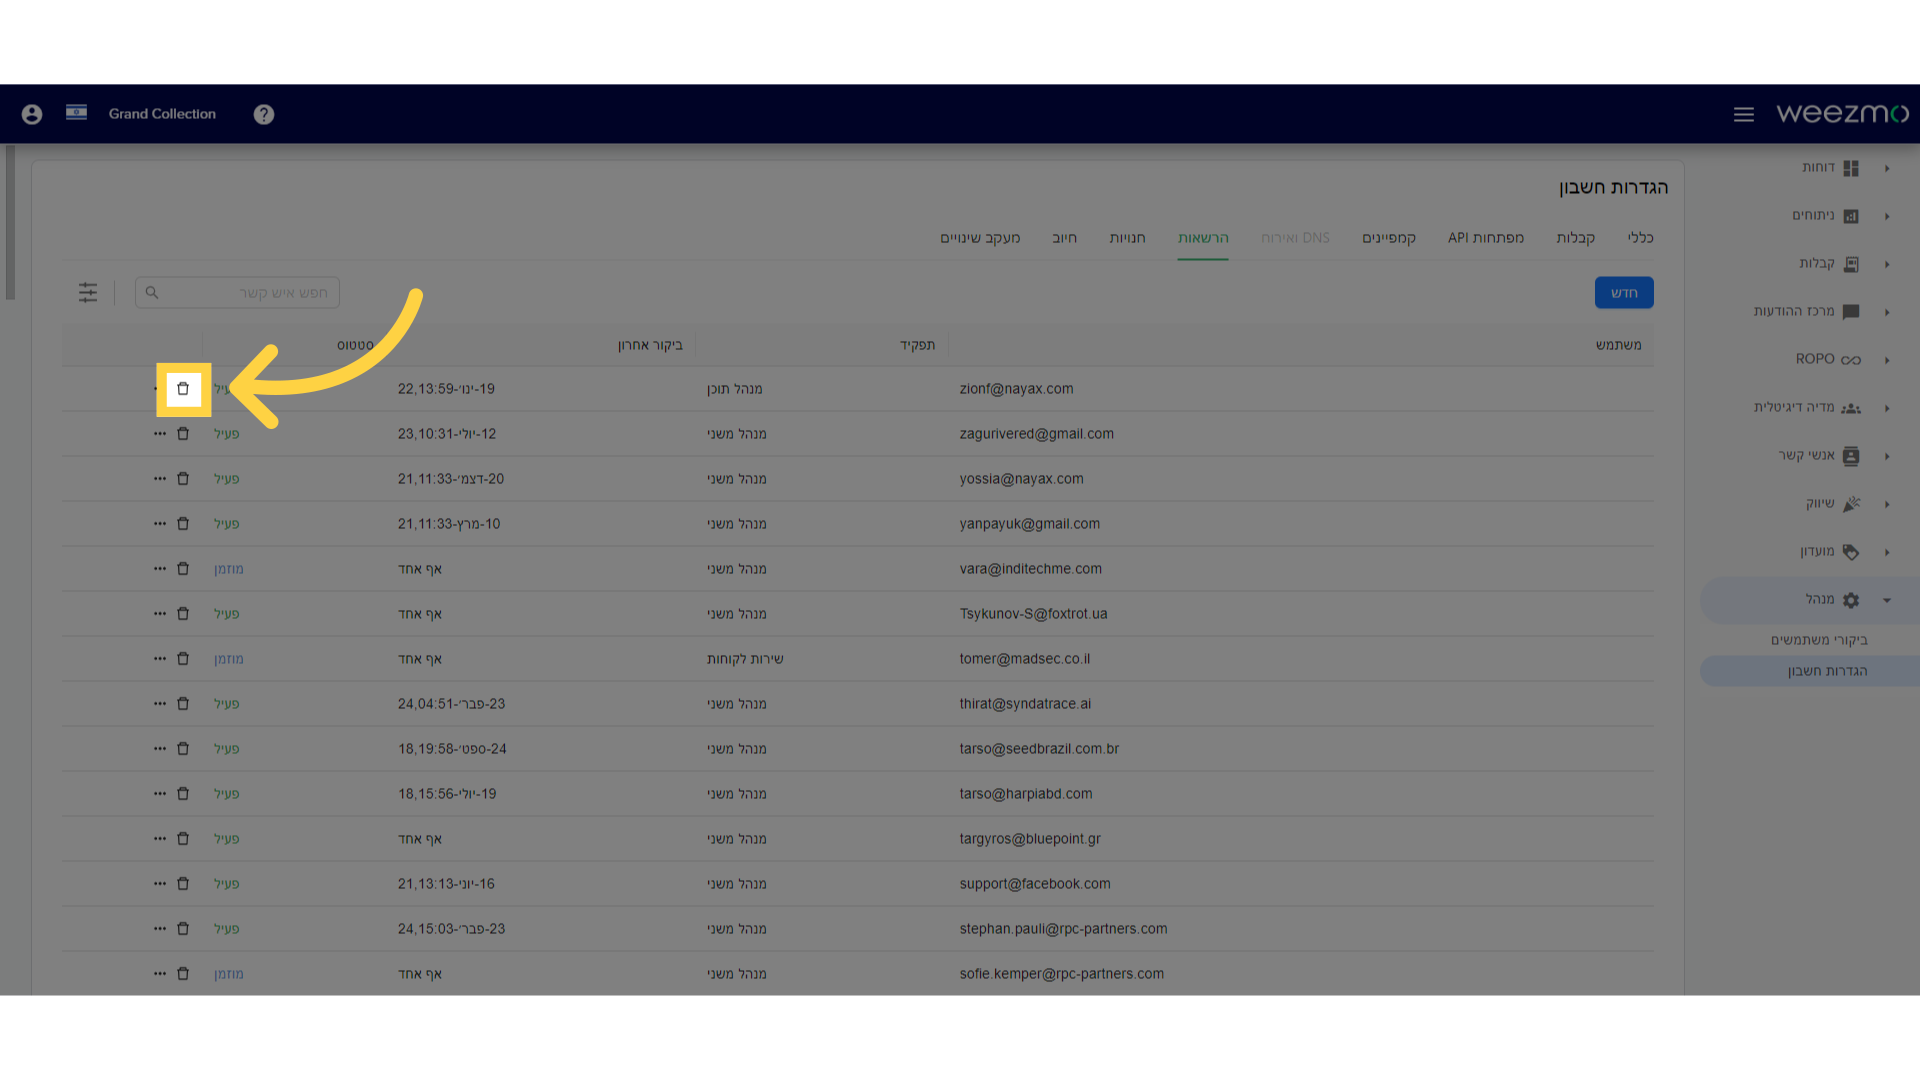Viewport: 1920px width, 1080px height.
Task: Sort by the משתמש column header
Action: [1618, 345]
